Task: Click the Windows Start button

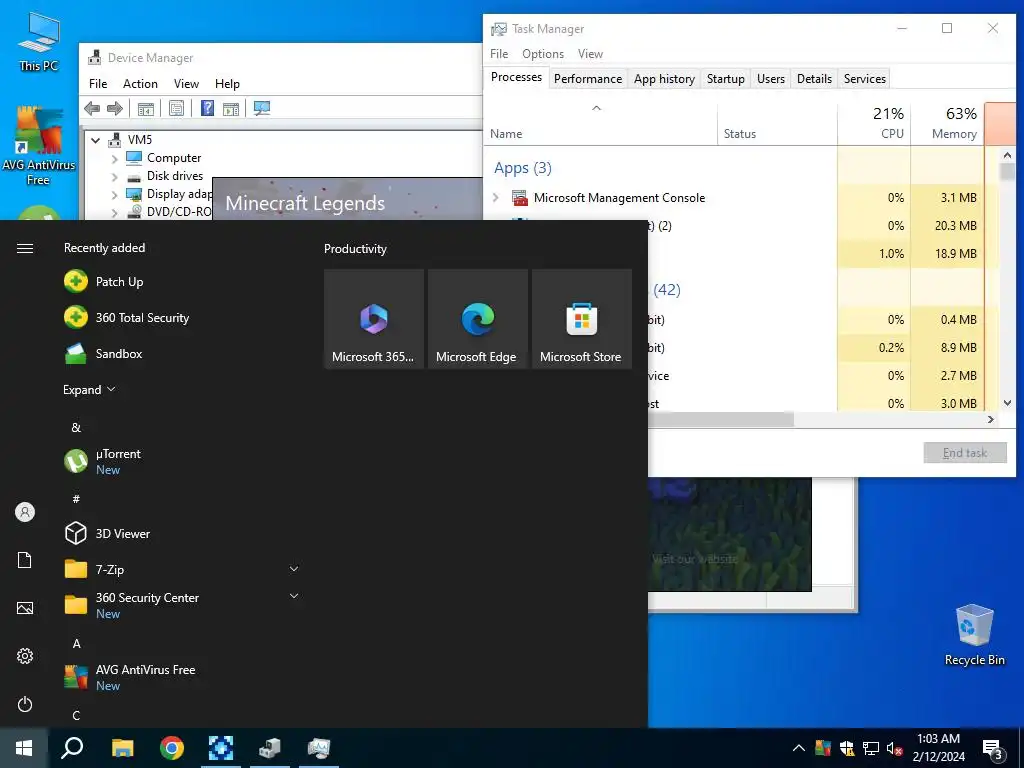Action: 24,748
